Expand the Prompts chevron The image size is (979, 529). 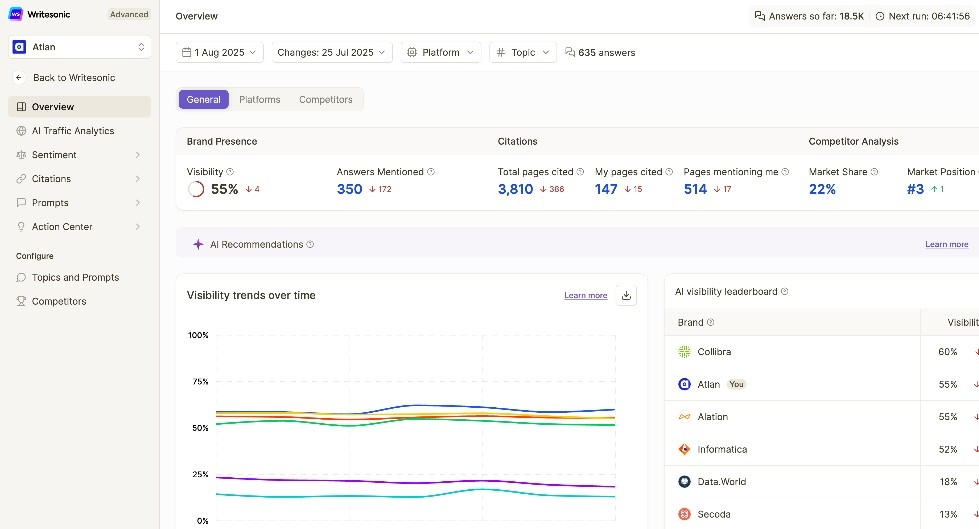coord(138,202)
